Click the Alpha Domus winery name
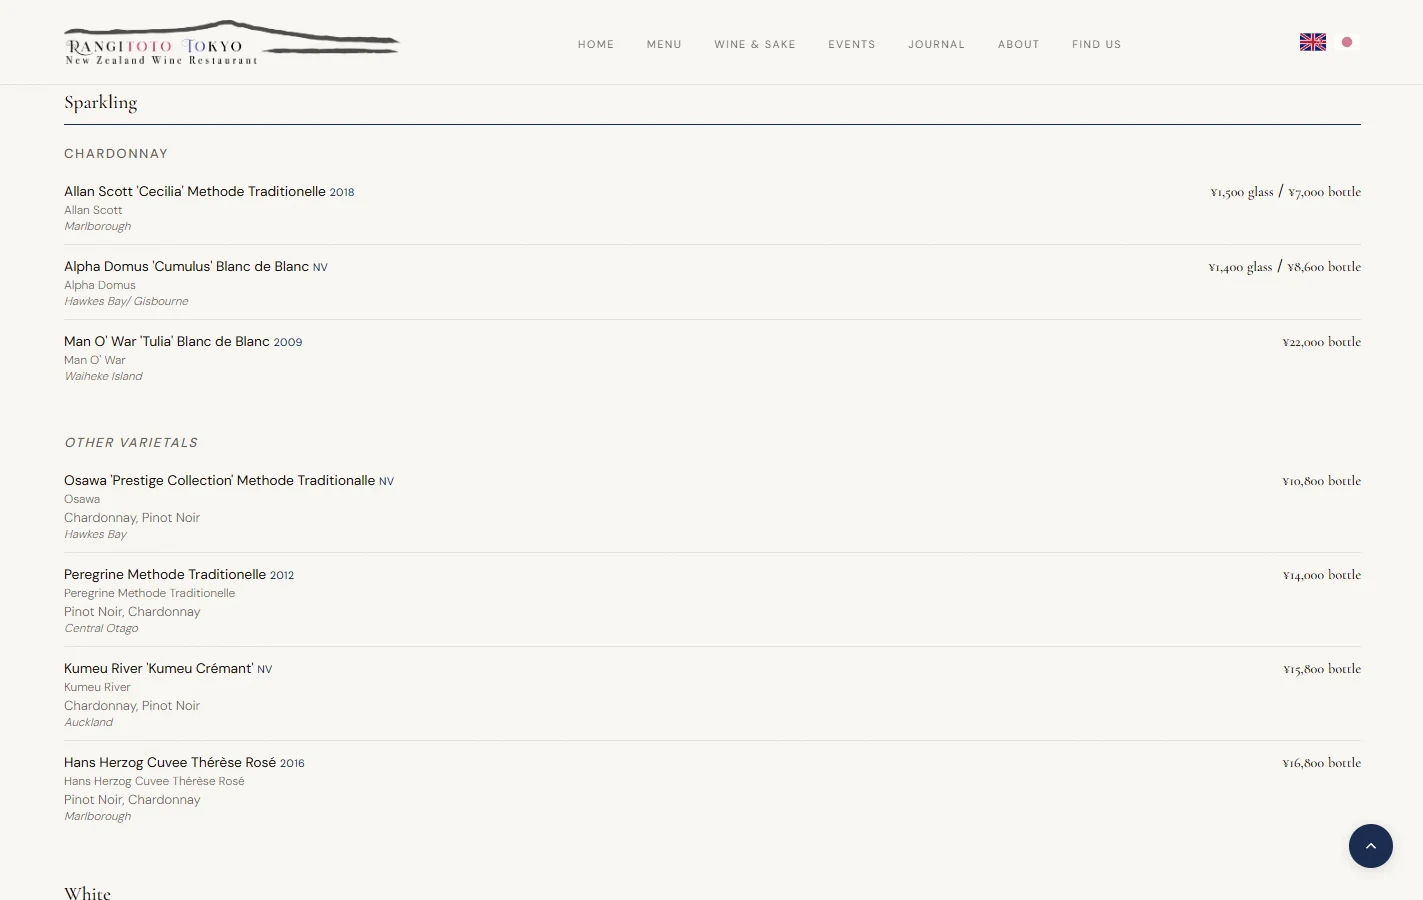The height and width of the screenshot is (900, 1423). point(100,285)
